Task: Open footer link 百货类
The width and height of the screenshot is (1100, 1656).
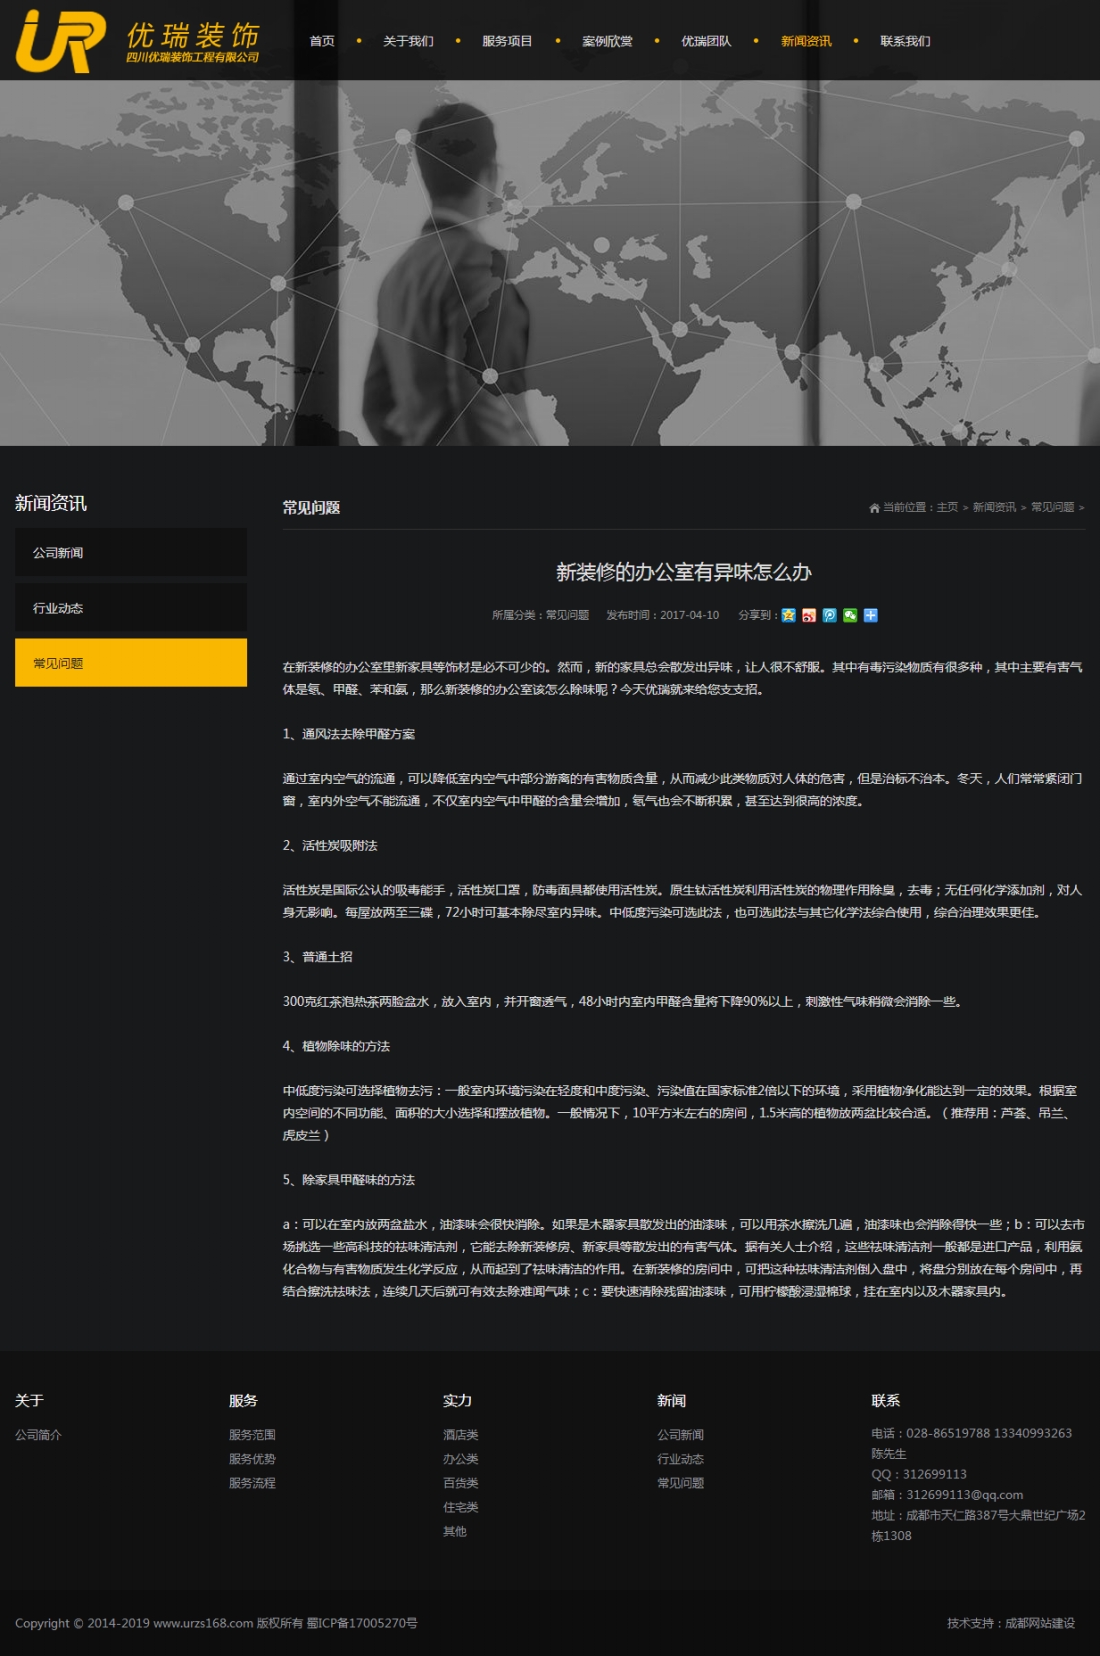Action: [461, 1482]
